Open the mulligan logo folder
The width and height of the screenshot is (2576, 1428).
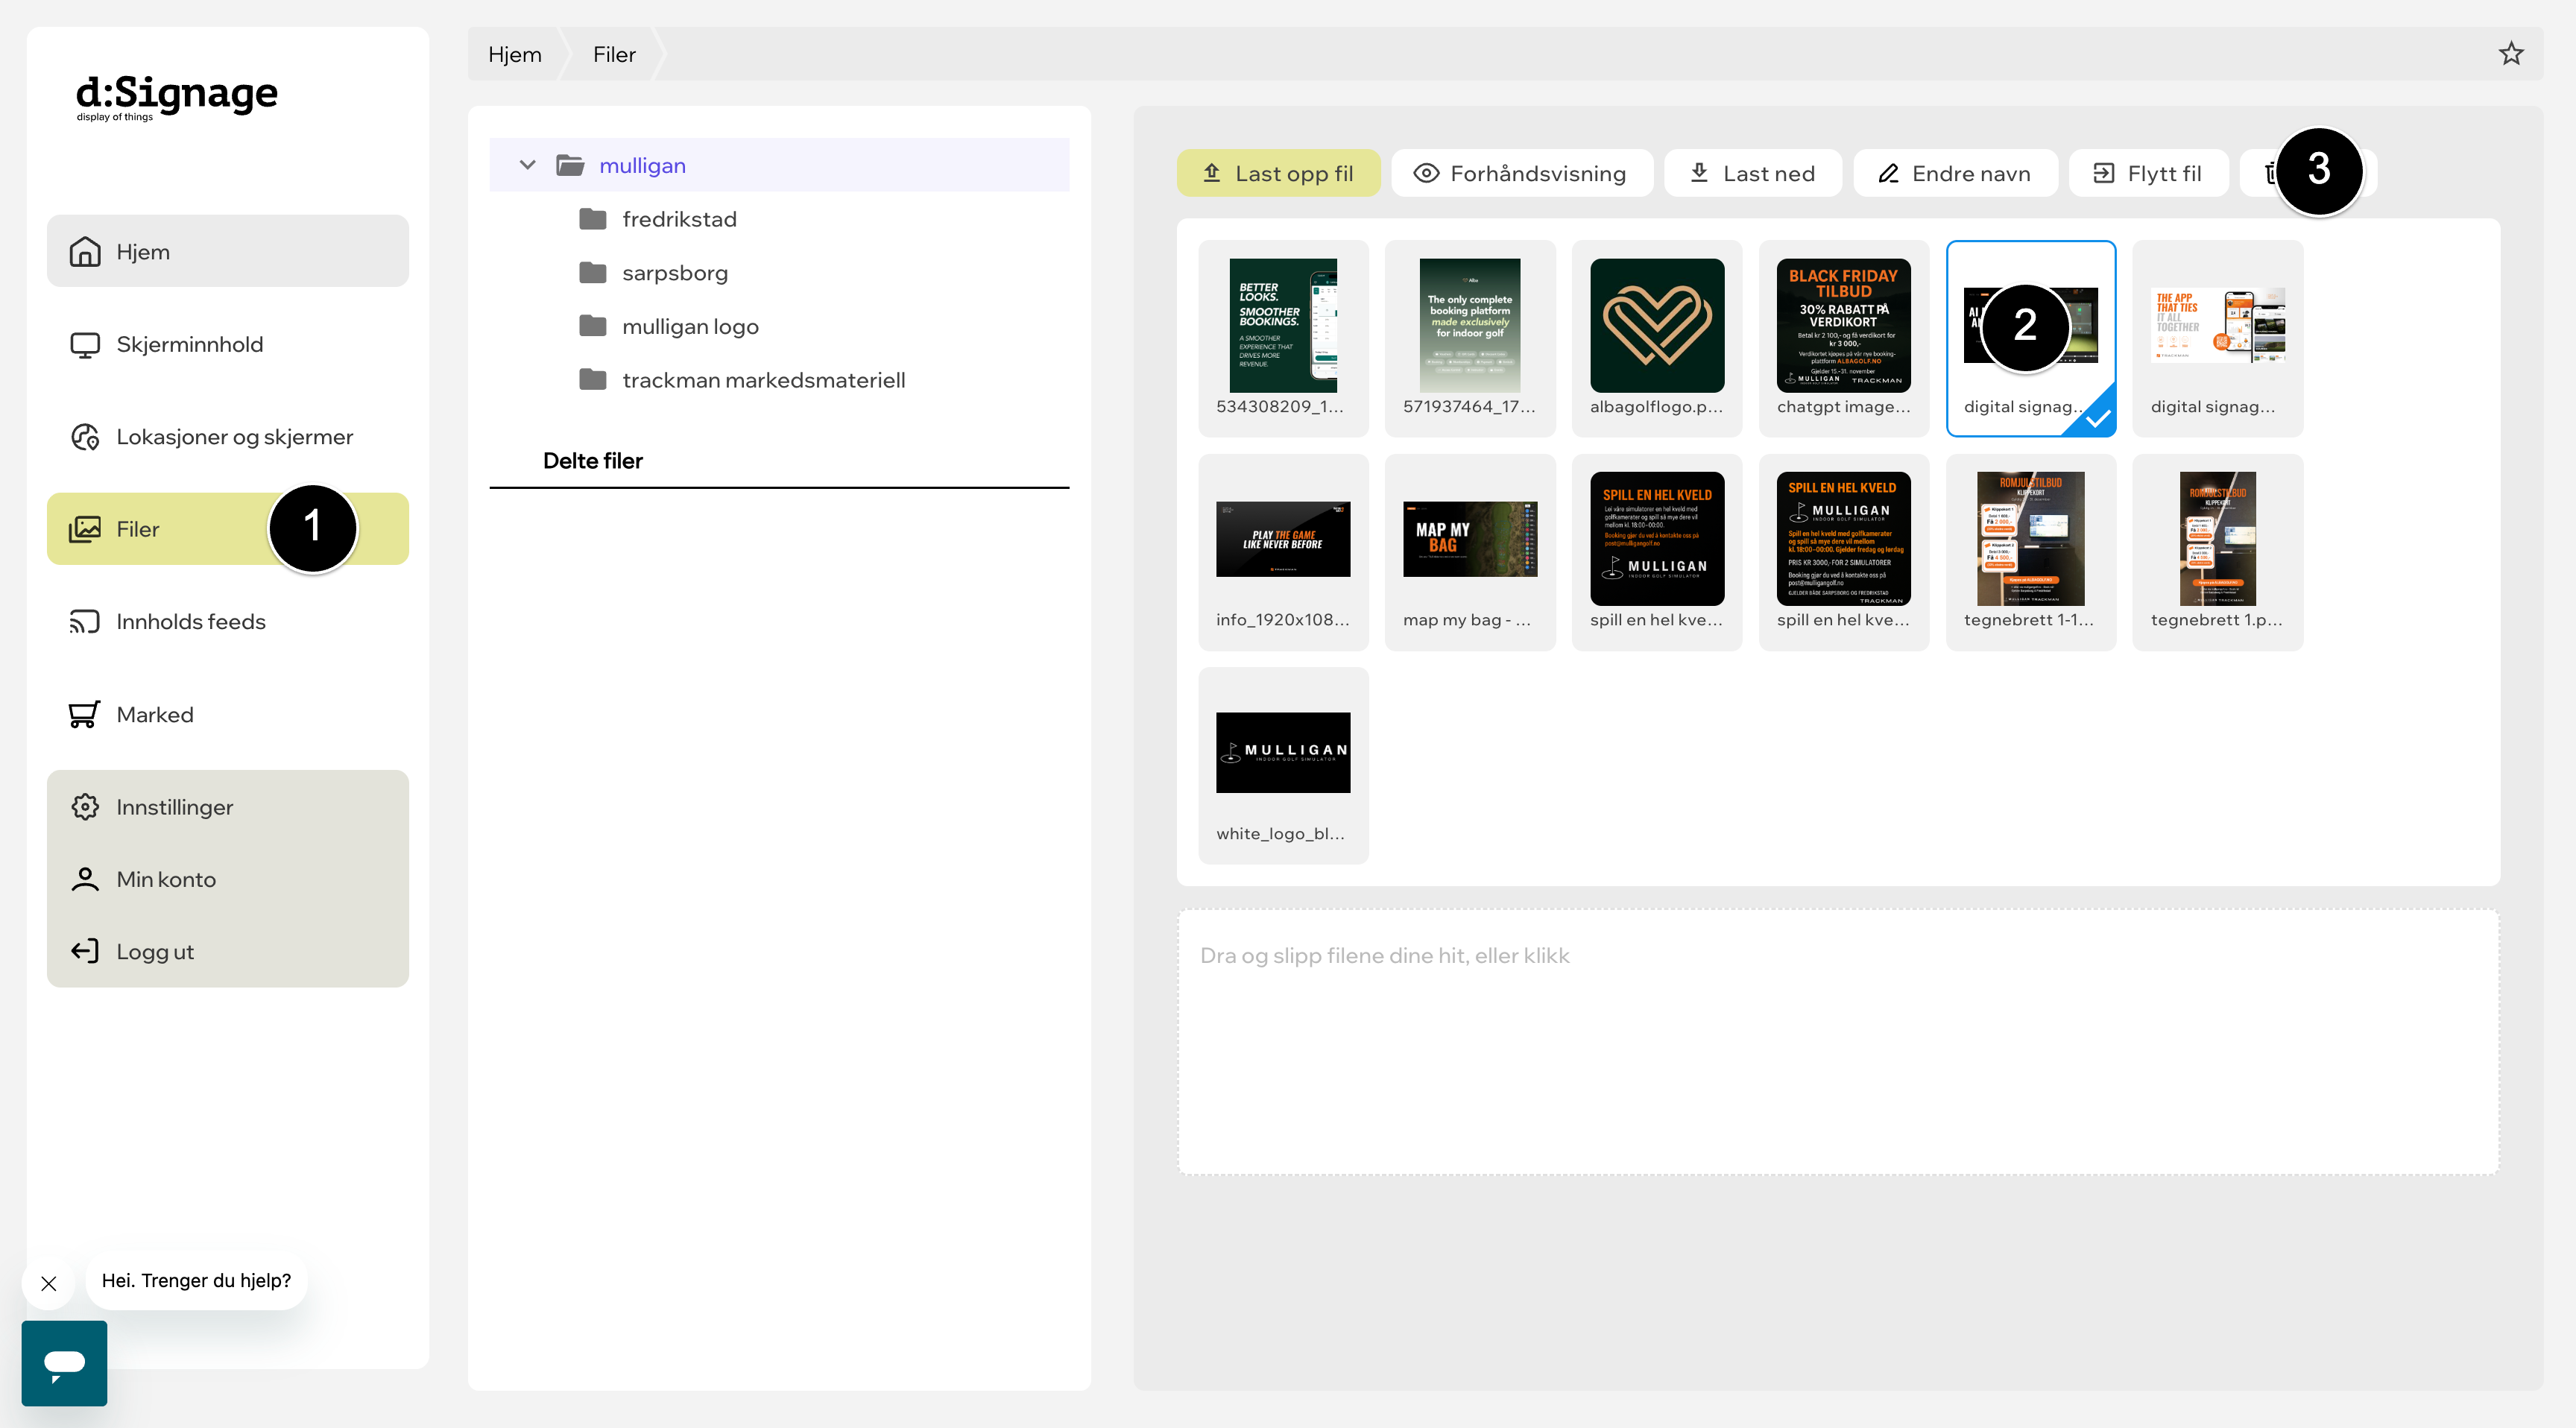tap(690, 326)
